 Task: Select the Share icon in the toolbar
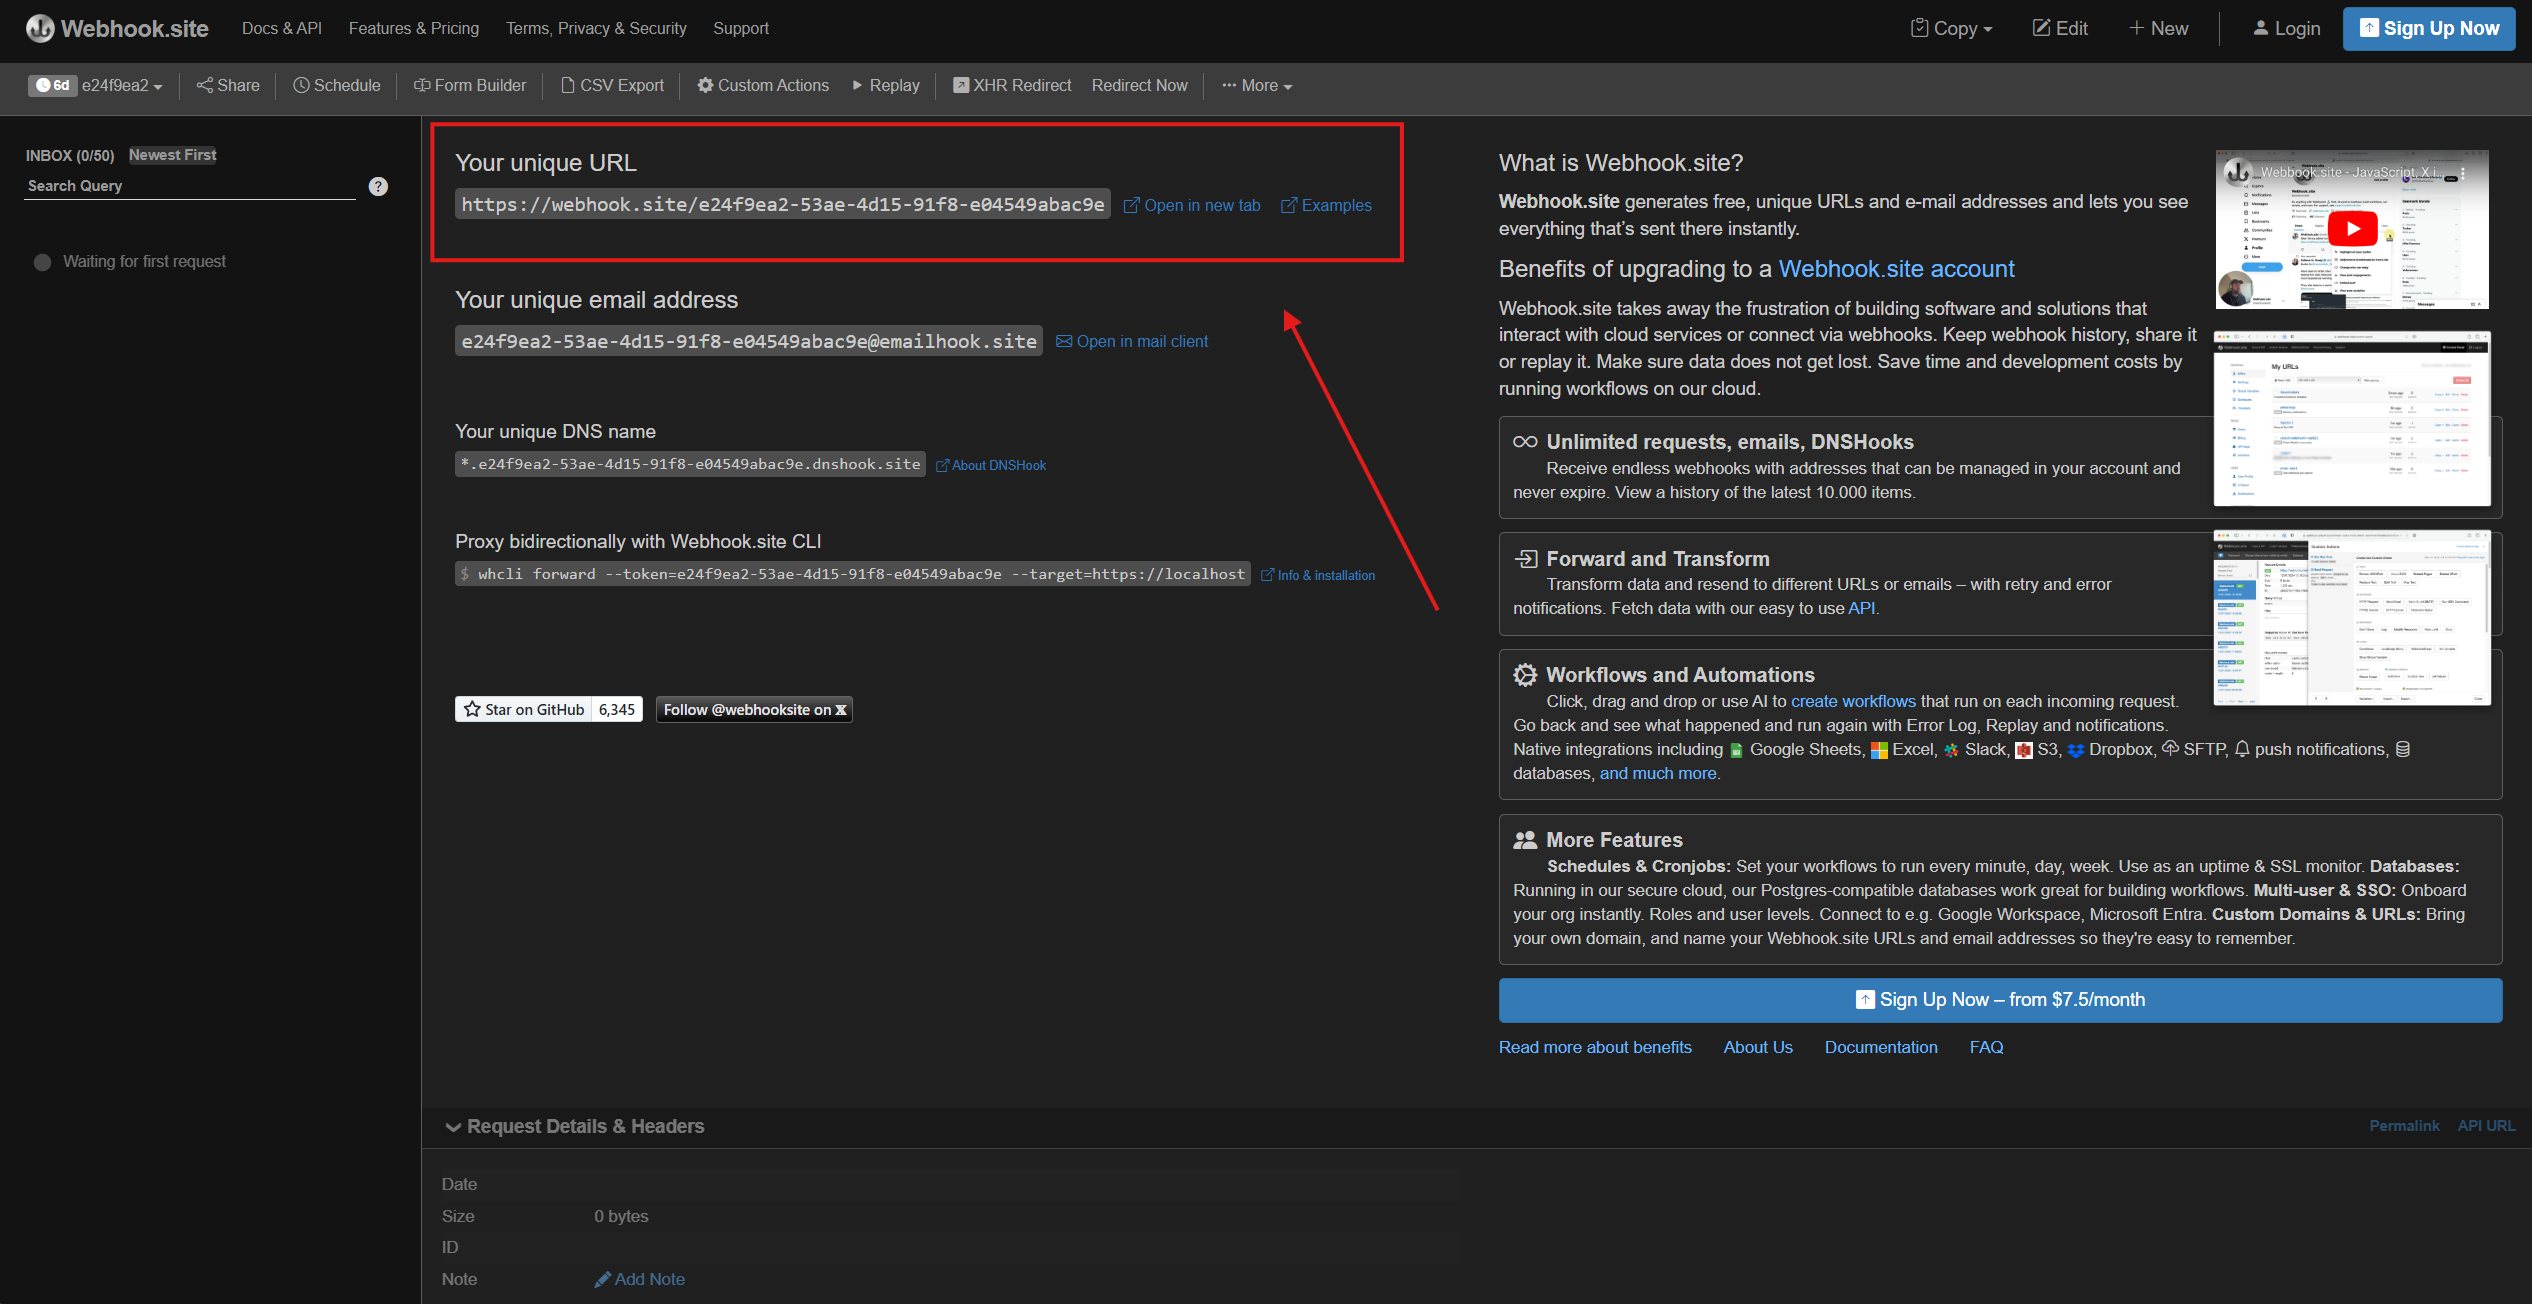tap(227, 85)
